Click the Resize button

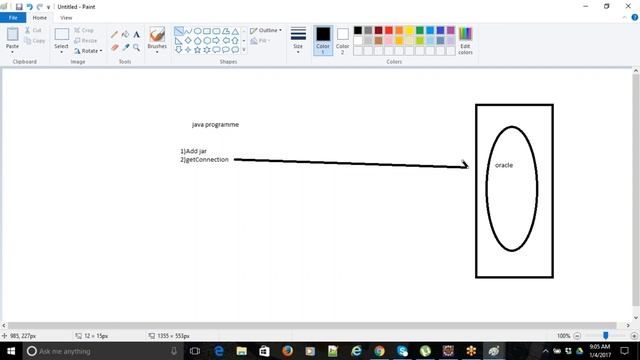coord(86,40)
